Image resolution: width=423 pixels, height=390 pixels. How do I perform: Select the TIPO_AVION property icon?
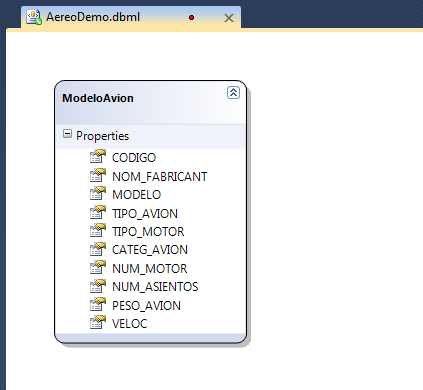[x=98, y=212]
